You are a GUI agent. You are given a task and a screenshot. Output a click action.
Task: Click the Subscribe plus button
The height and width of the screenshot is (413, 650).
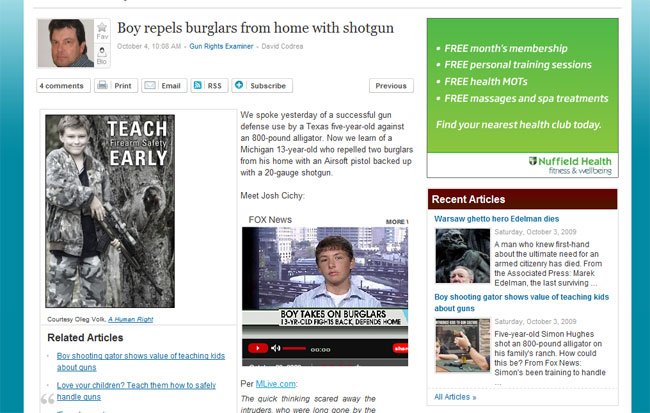262,86
